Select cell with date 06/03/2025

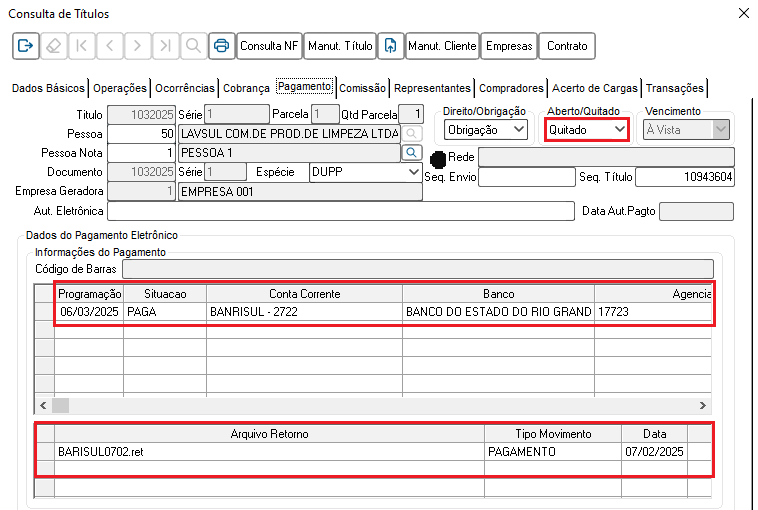coord(89,312)
